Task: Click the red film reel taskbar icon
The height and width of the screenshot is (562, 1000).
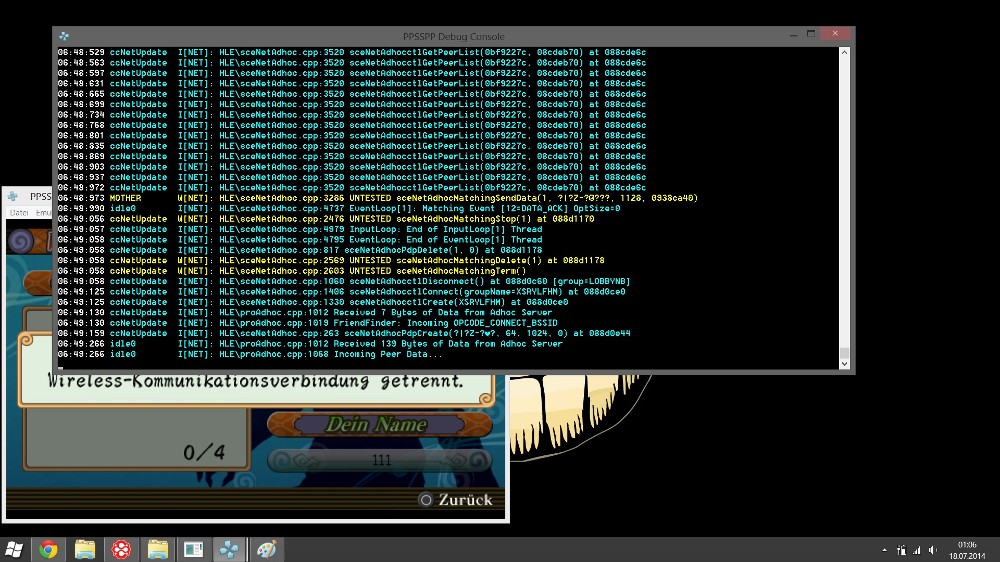Action: pos(121,549)
